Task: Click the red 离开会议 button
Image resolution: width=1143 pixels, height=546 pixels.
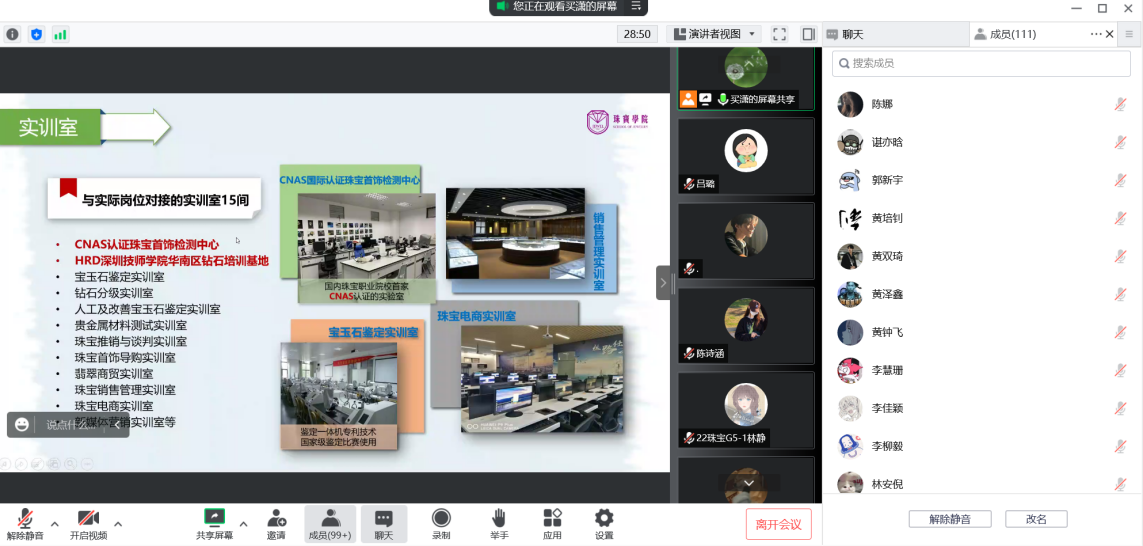Action: click(778, 524)
